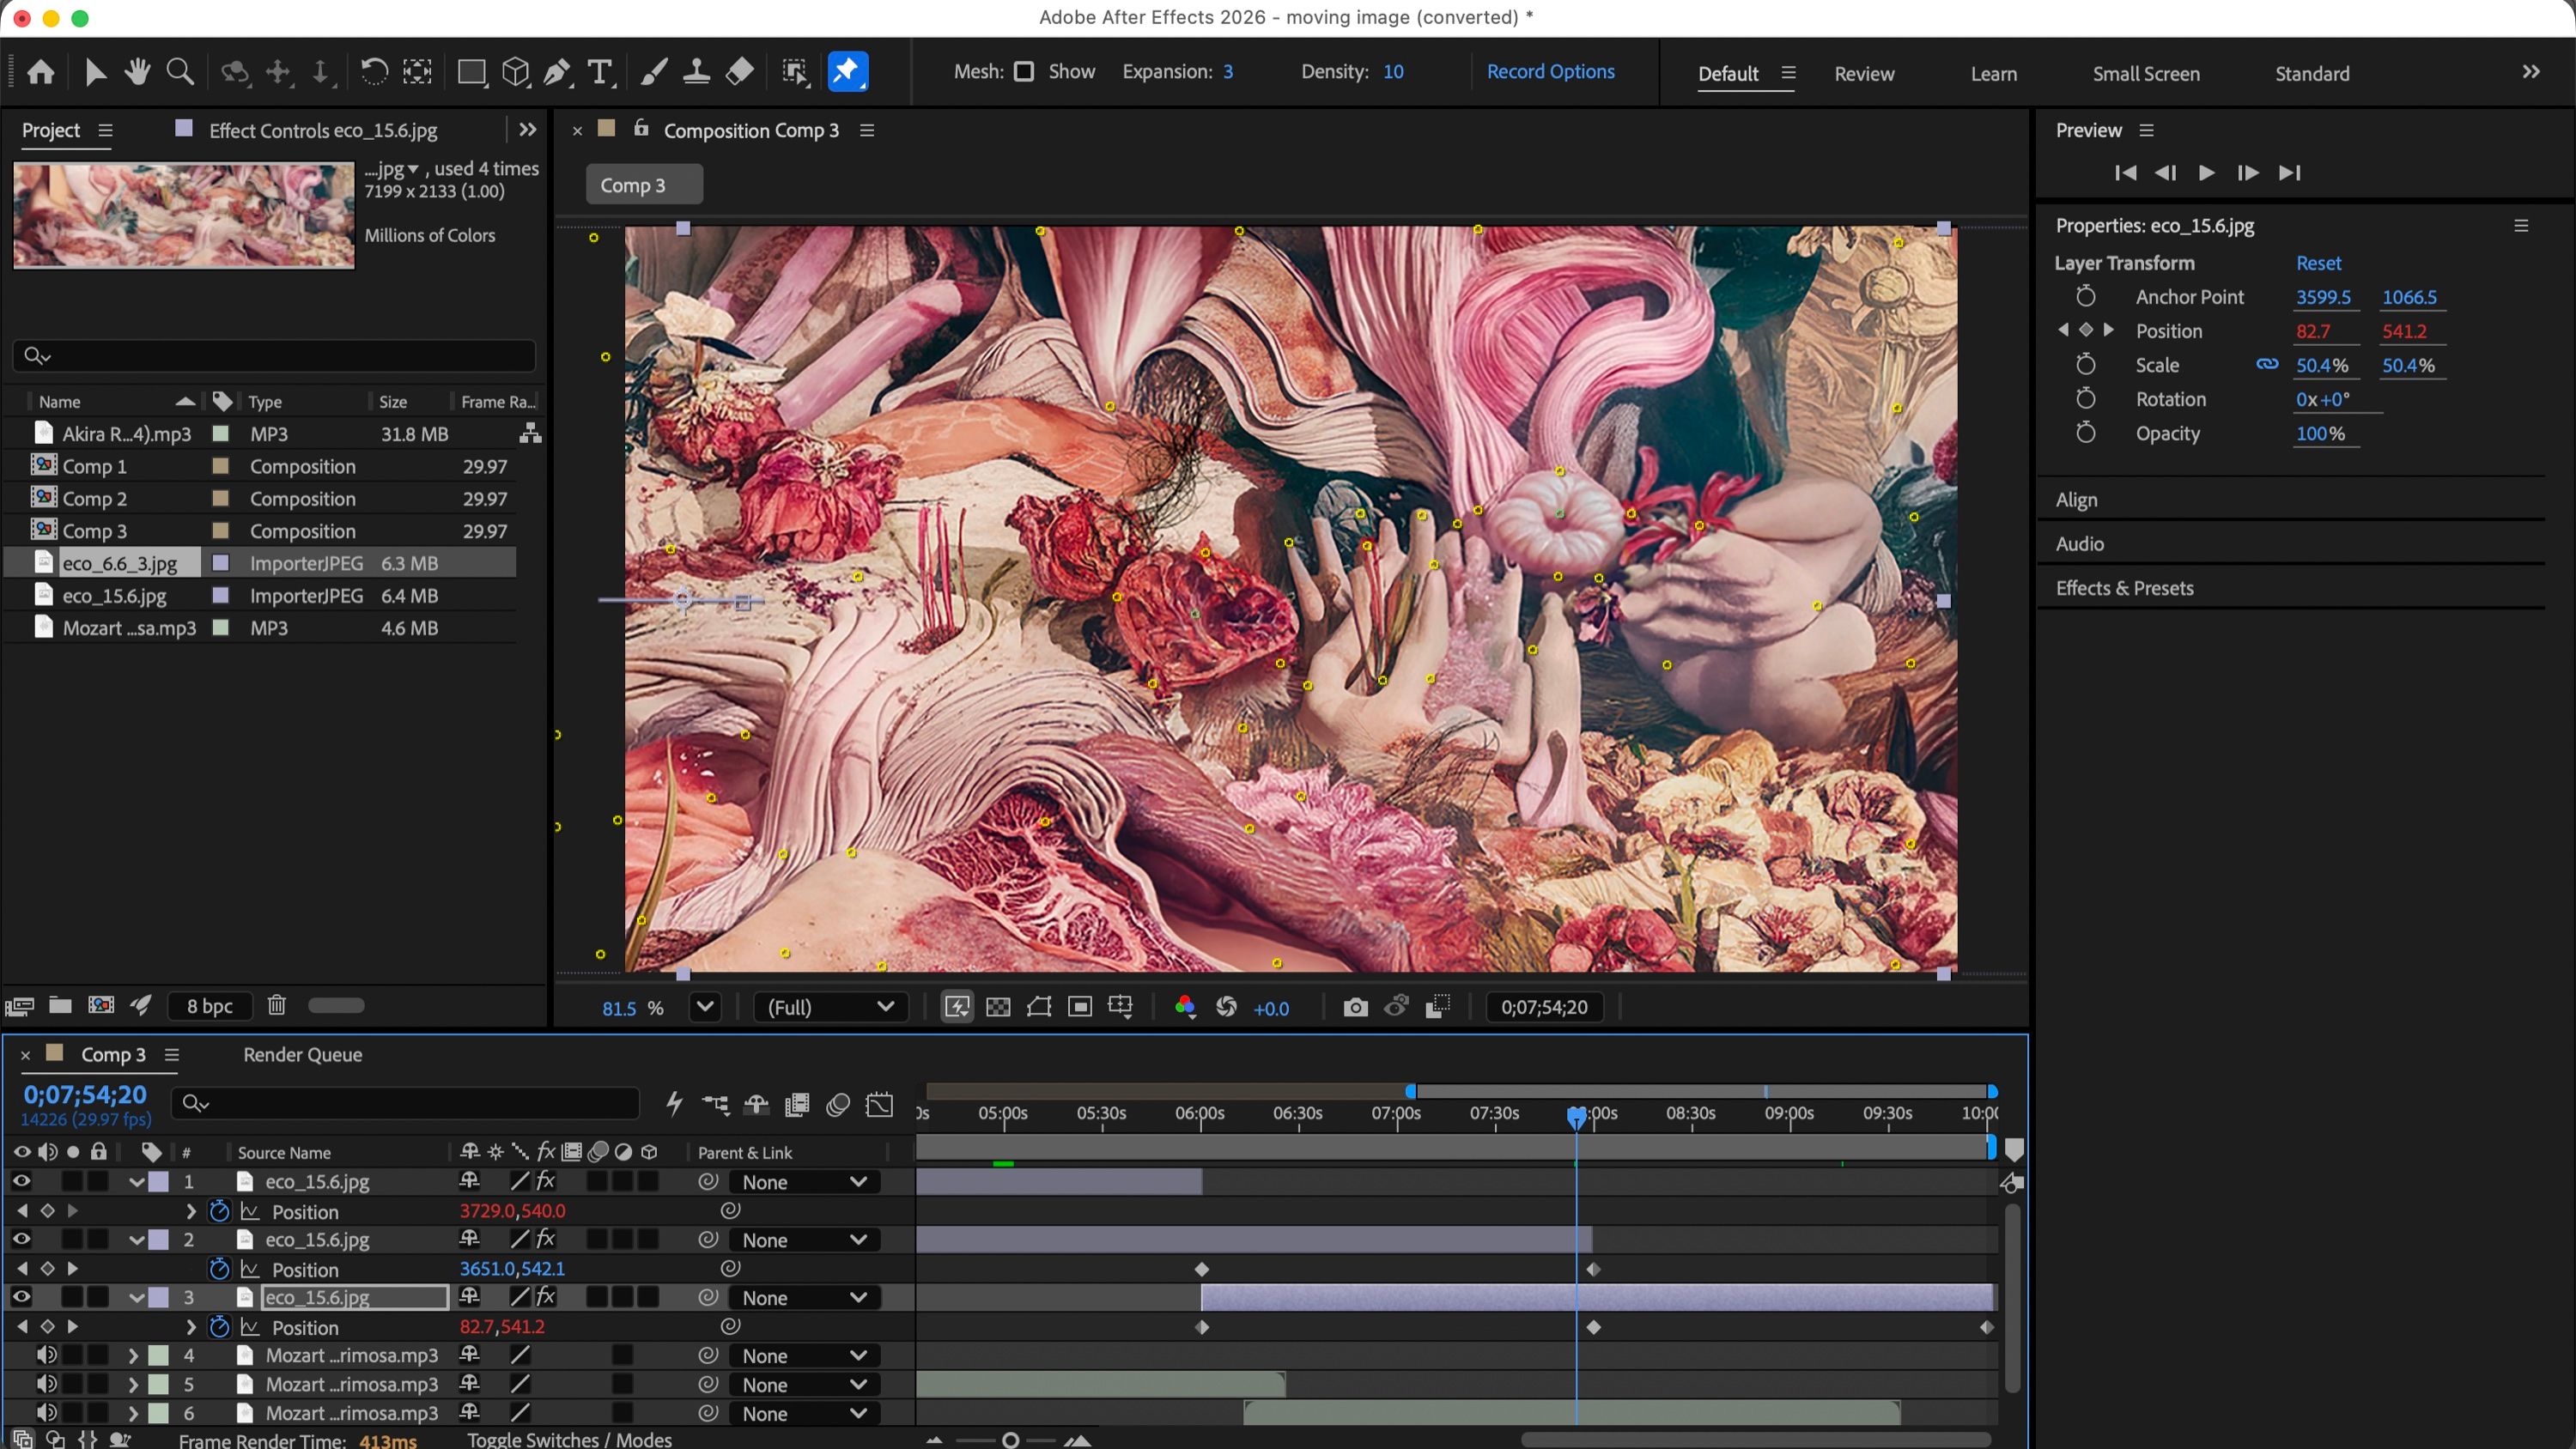Toggle Position stopwatch on layer 2
2576x1449 pixels.
(219, 1269)
